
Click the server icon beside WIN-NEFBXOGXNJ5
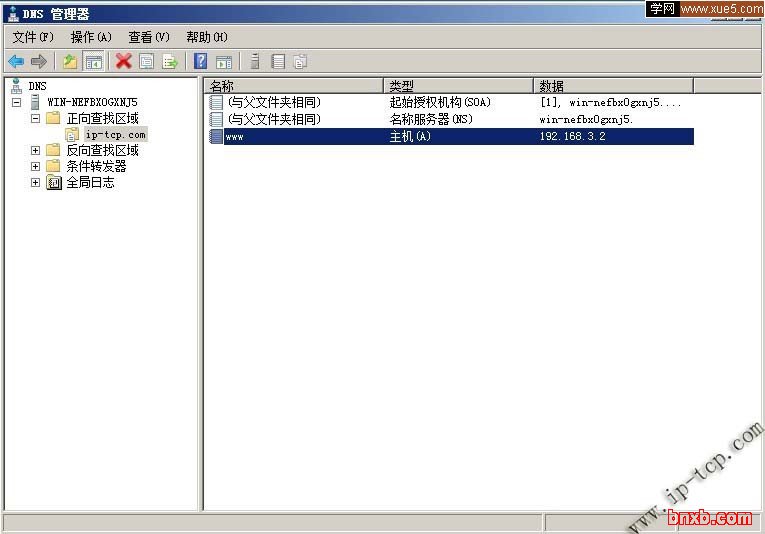pos(35,102)
